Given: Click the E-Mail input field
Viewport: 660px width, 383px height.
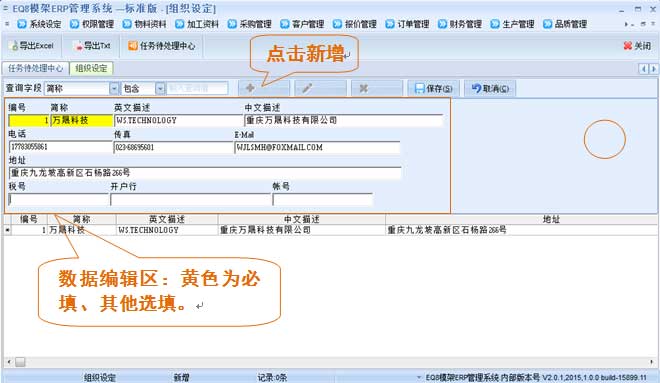Looking at the screenshot, I should point(317,147).
